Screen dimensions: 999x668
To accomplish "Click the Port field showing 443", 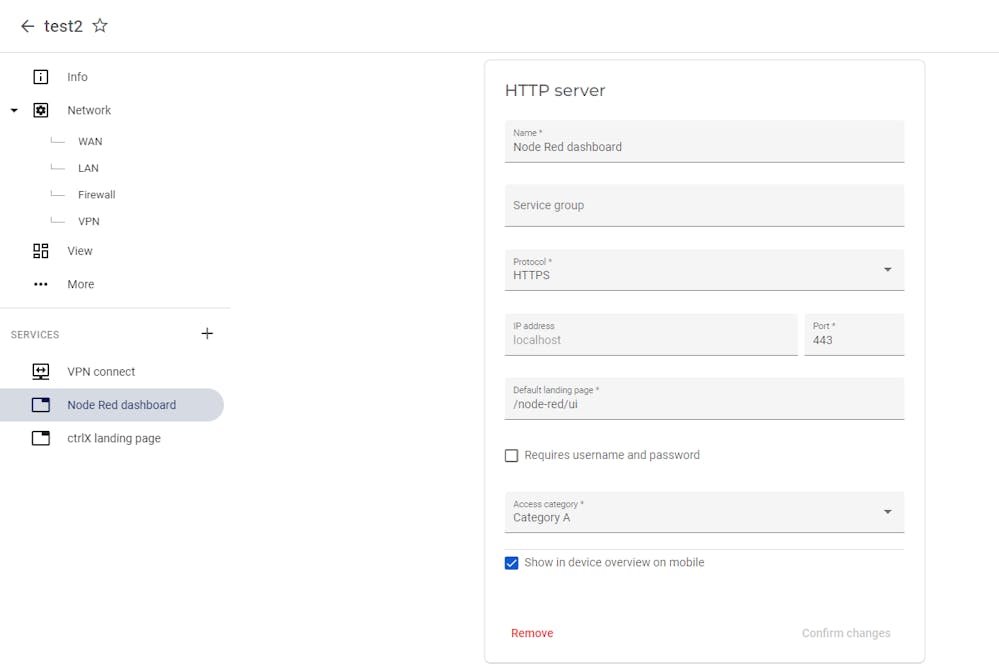I will tap(854, 334).
